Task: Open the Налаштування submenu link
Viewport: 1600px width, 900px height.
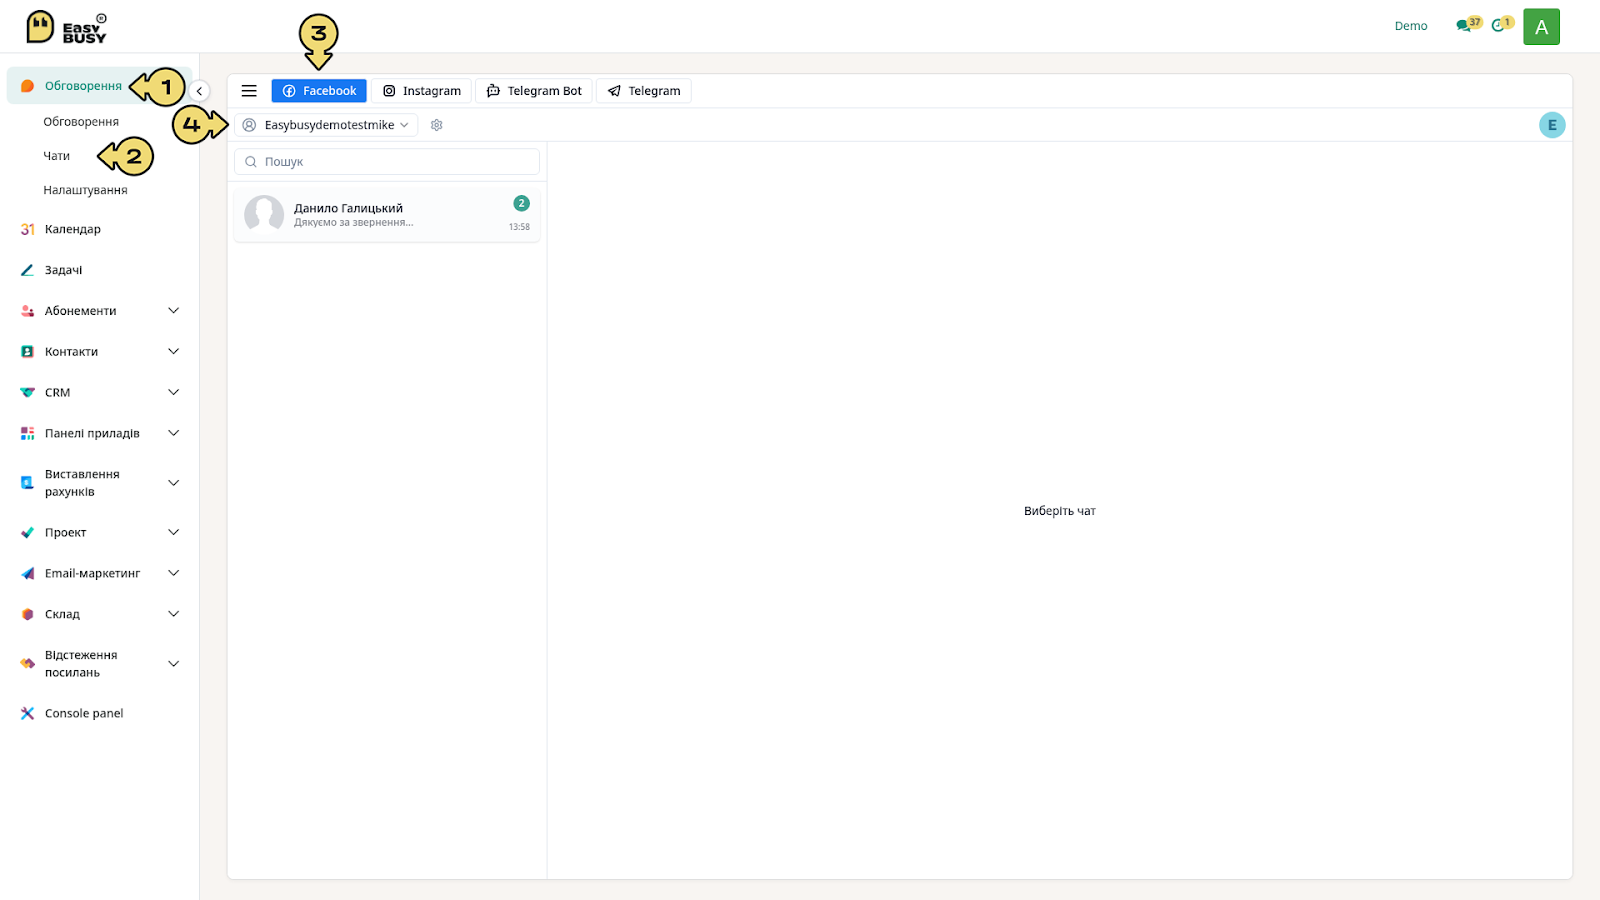Action: [85, 190]
